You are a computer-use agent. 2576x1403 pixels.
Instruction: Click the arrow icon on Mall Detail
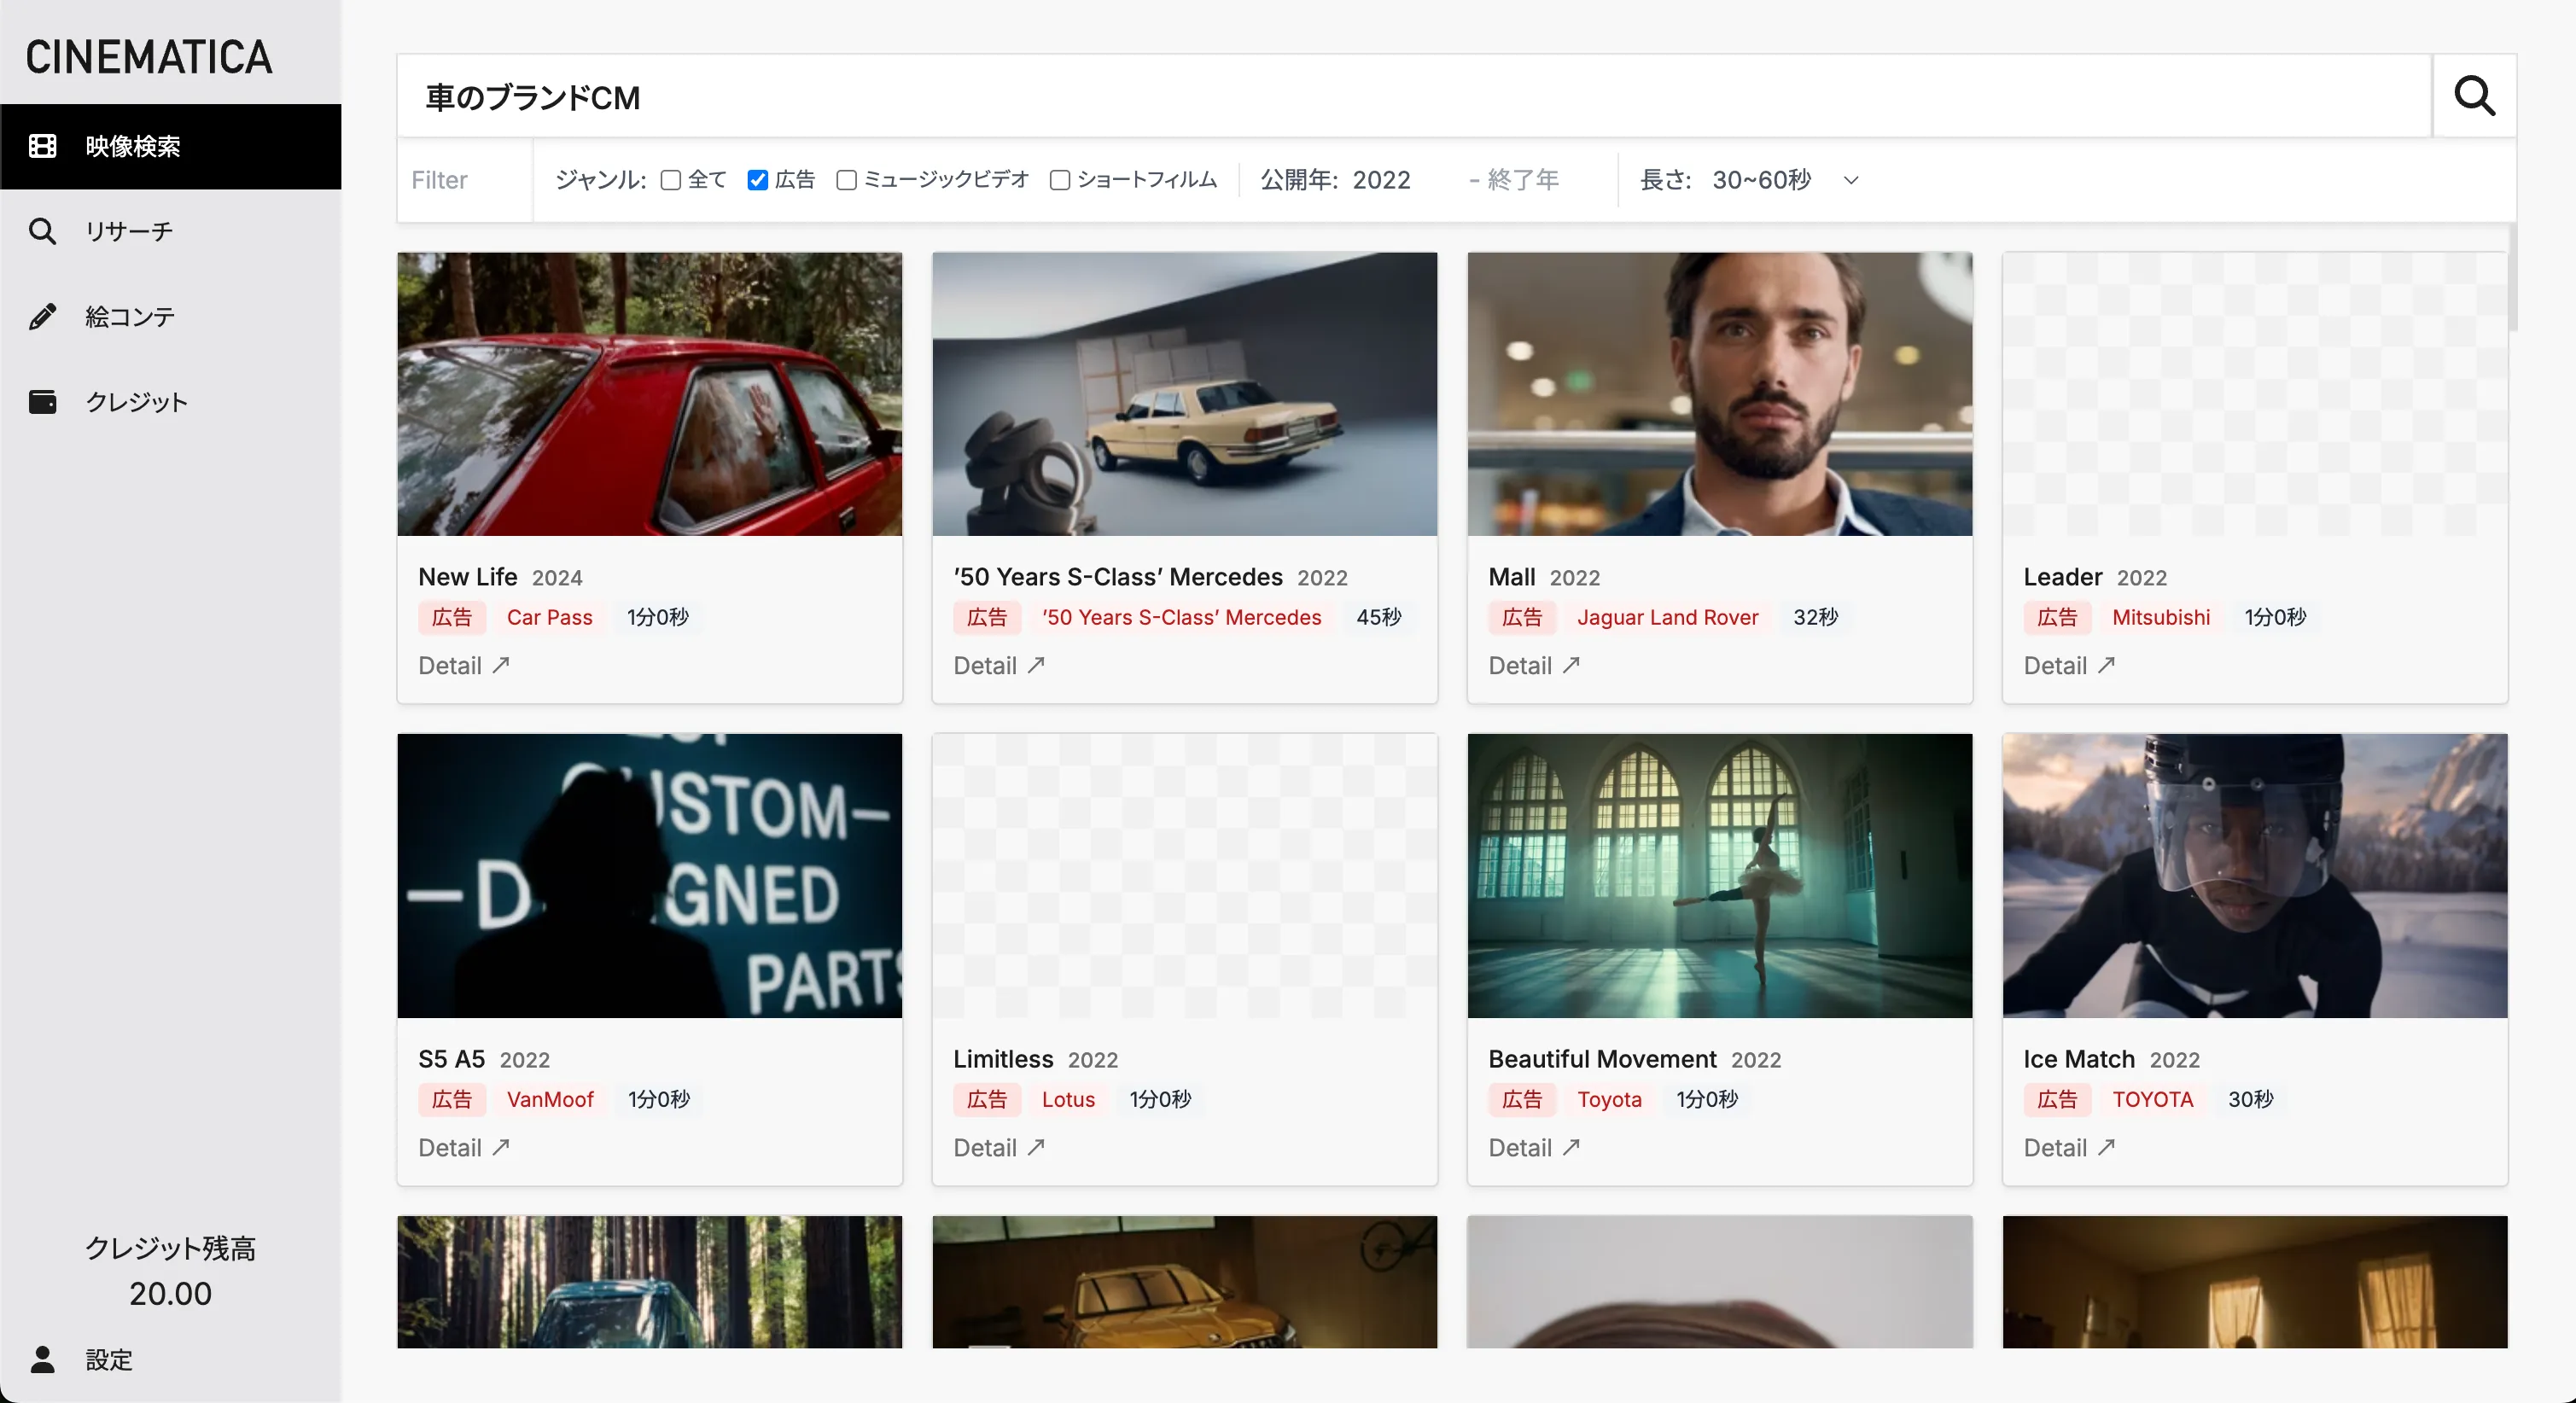coord(1571,665)
